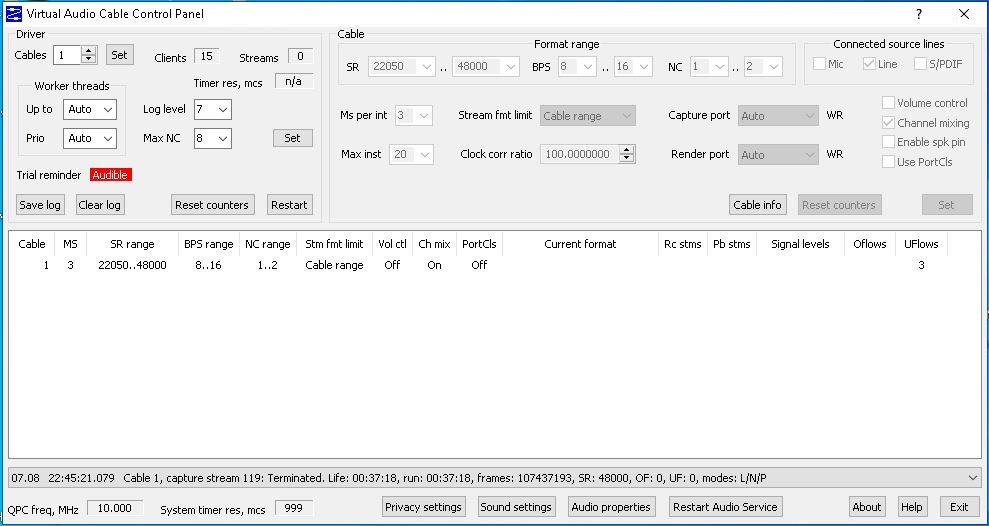The height and width of the screenshot is (526, 989).
Task: Click the QPC freq 10.000 value field
Action: tap(115, 508)
